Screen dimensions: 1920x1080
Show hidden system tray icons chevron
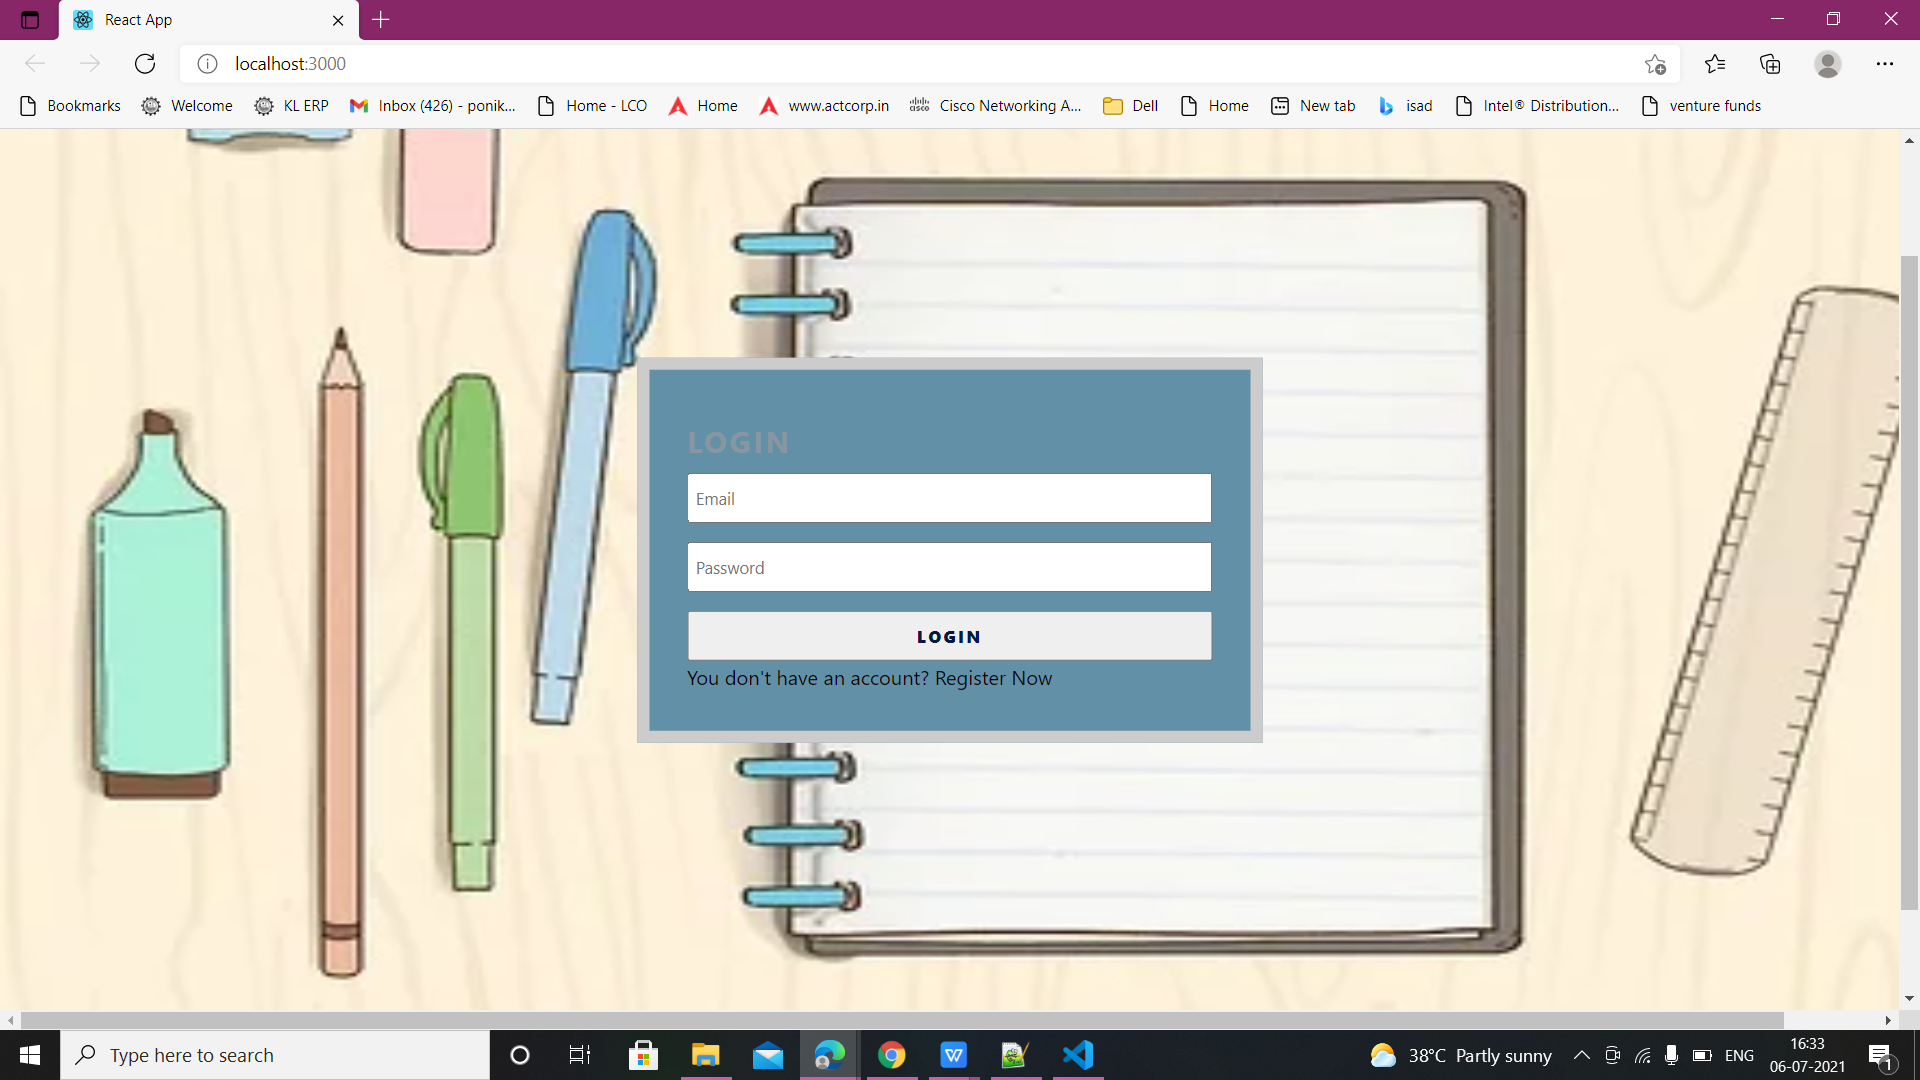(1581, 1055)
